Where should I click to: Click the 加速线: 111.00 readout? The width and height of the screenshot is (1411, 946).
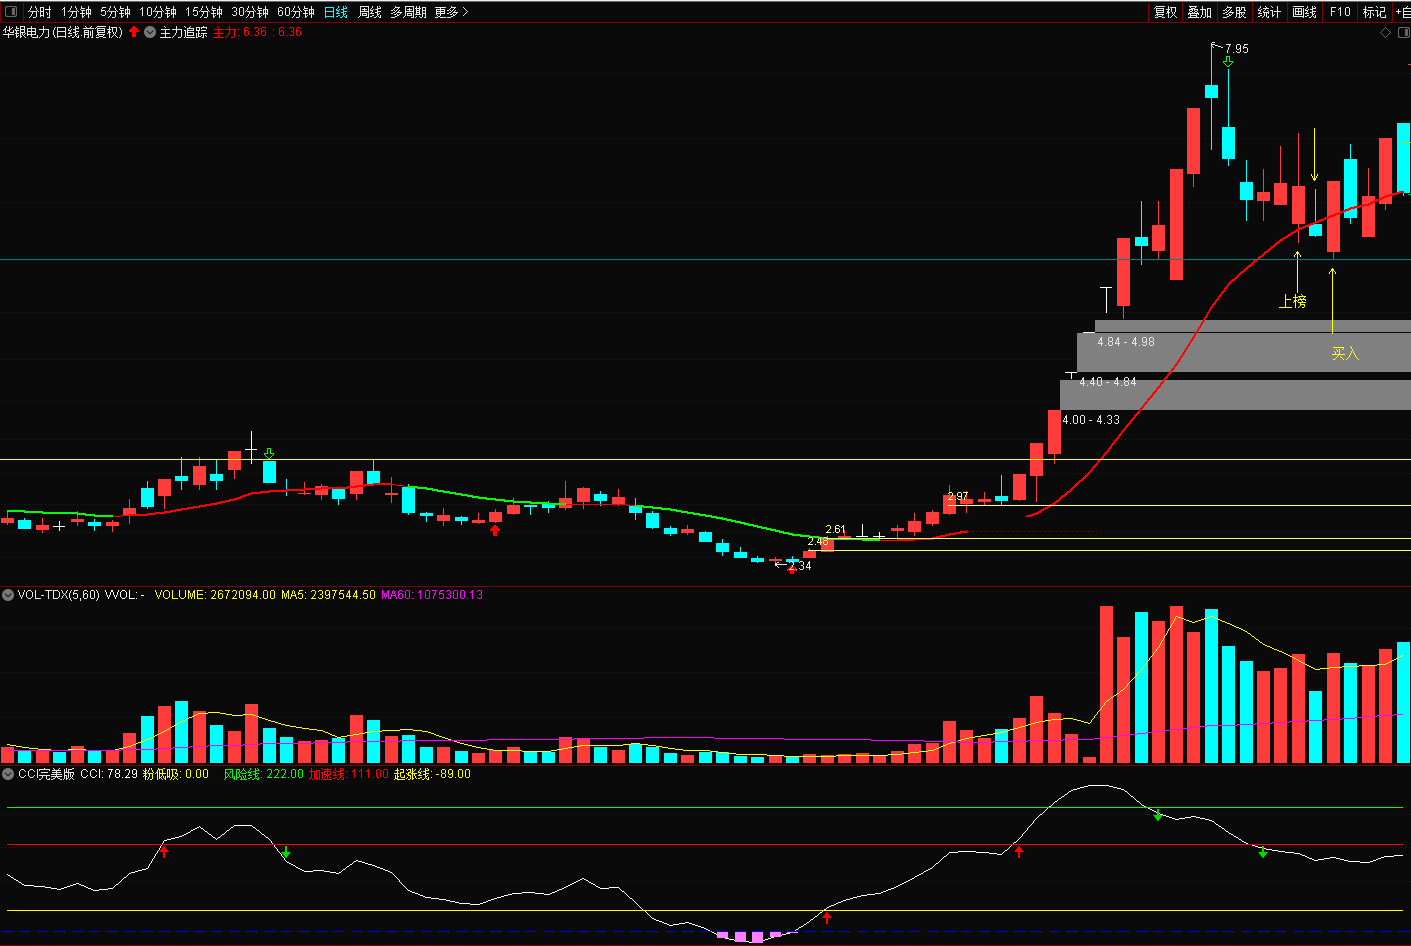click(x=349, y=773)
